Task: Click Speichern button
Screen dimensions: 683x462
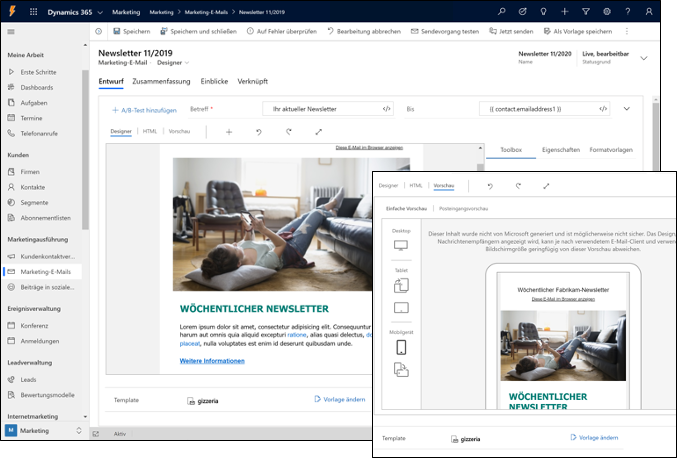Action: pos(132,31)
